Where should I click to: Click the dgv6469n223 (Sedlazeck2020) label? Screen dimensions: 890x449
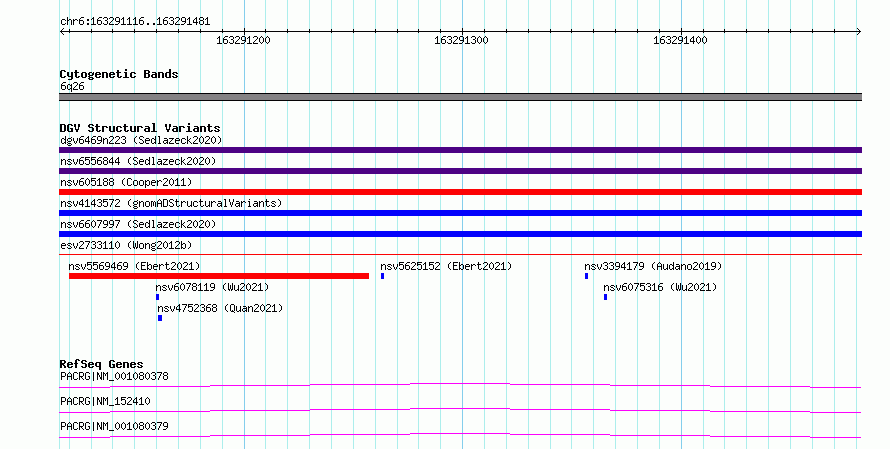[141, 140]
